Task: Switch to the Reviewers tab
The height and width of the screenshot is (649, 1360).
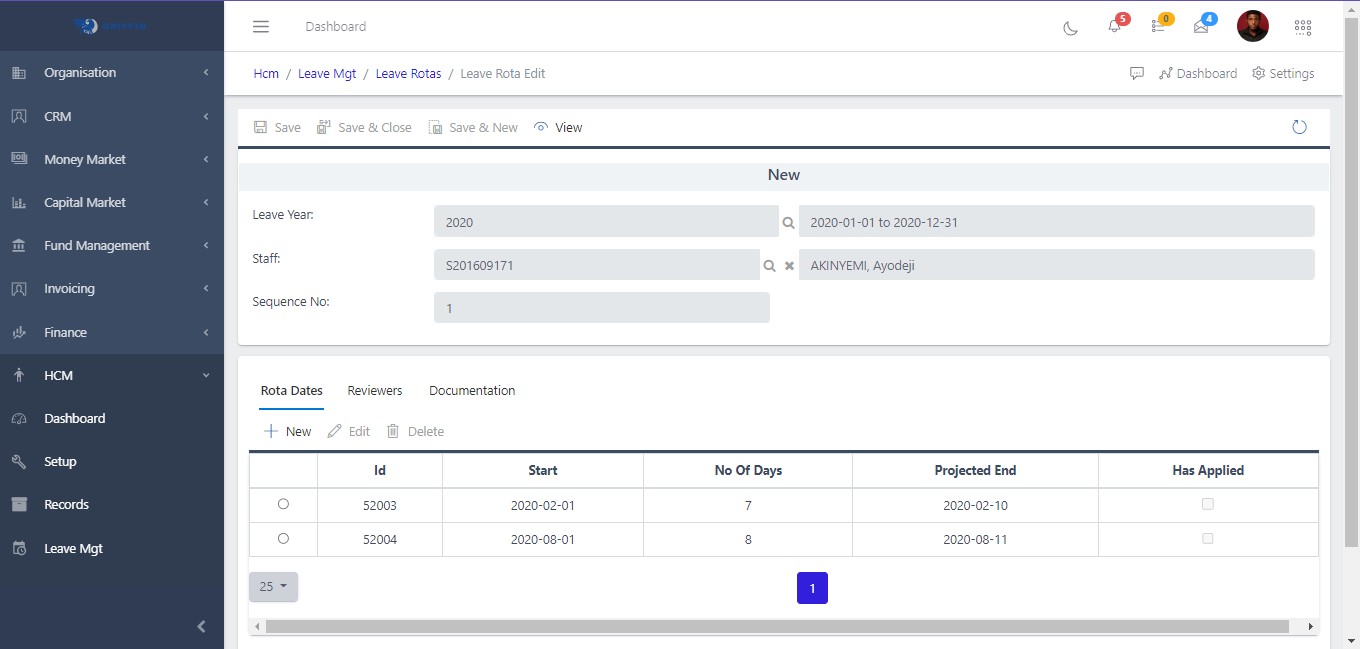Action: [x=374, y=390]
